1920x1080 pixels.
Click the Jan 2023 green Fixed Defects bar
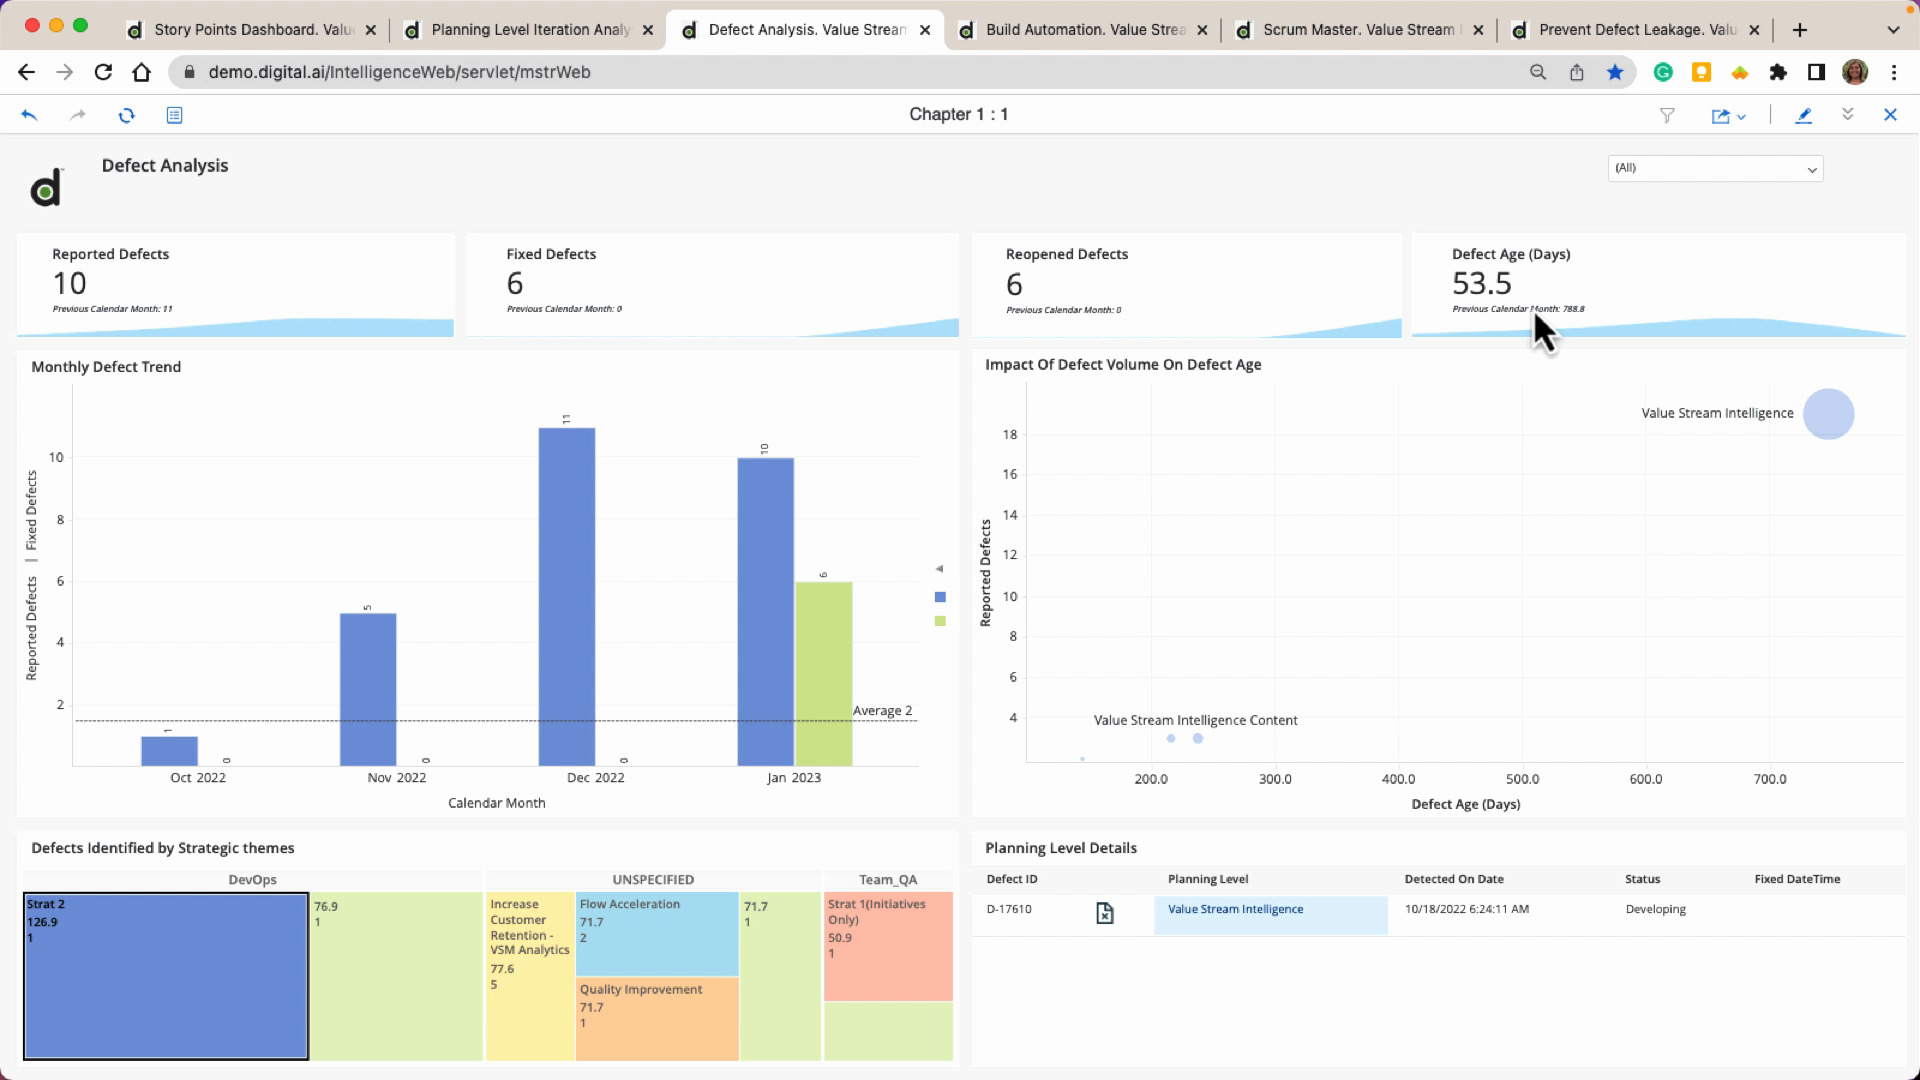click(x=823, y=673)
